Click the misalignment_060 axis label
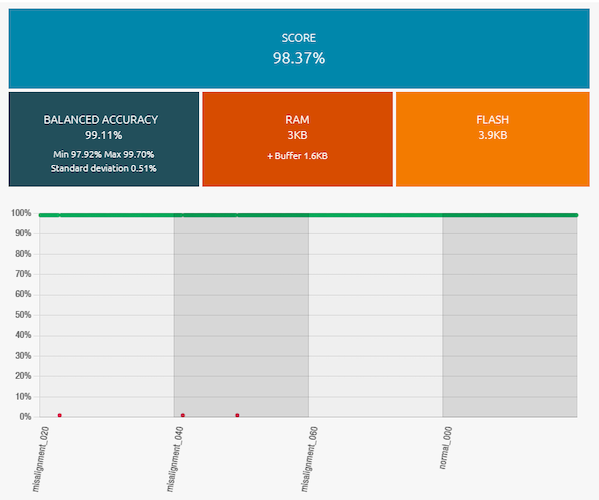 pos(309,459)
